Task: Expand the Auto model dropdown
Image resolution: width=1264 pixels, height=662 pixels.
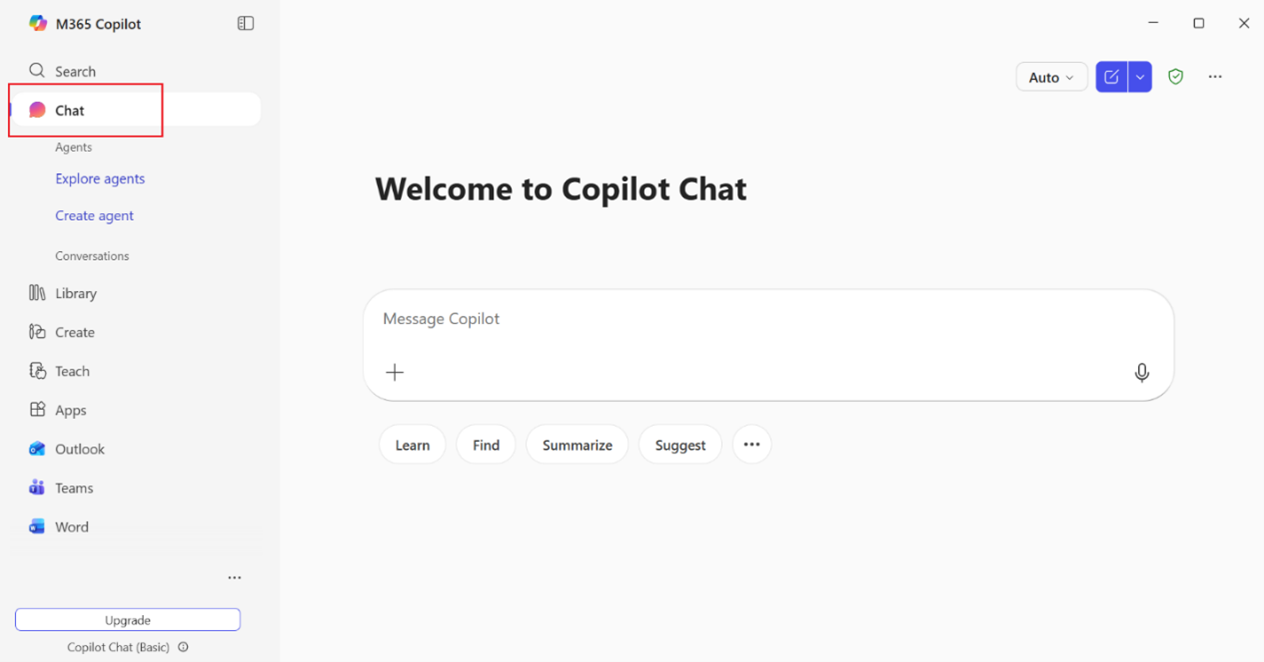Action: (1051, 77)
